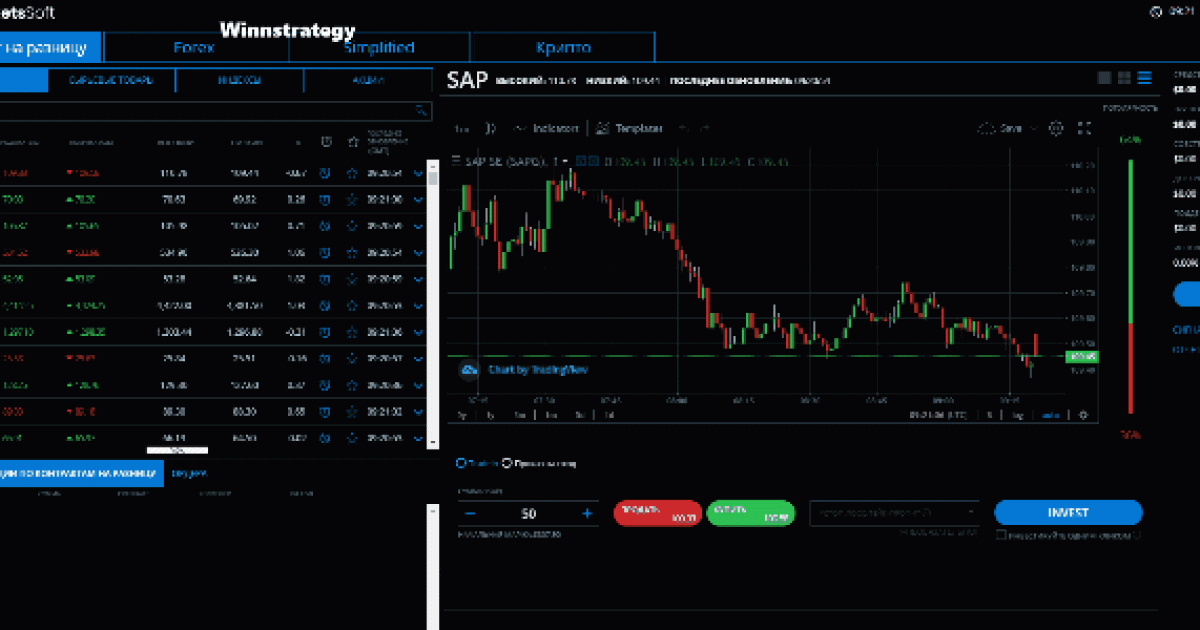
Task: Set price alert on the 1,203.44 row
Action: (325, 331)
